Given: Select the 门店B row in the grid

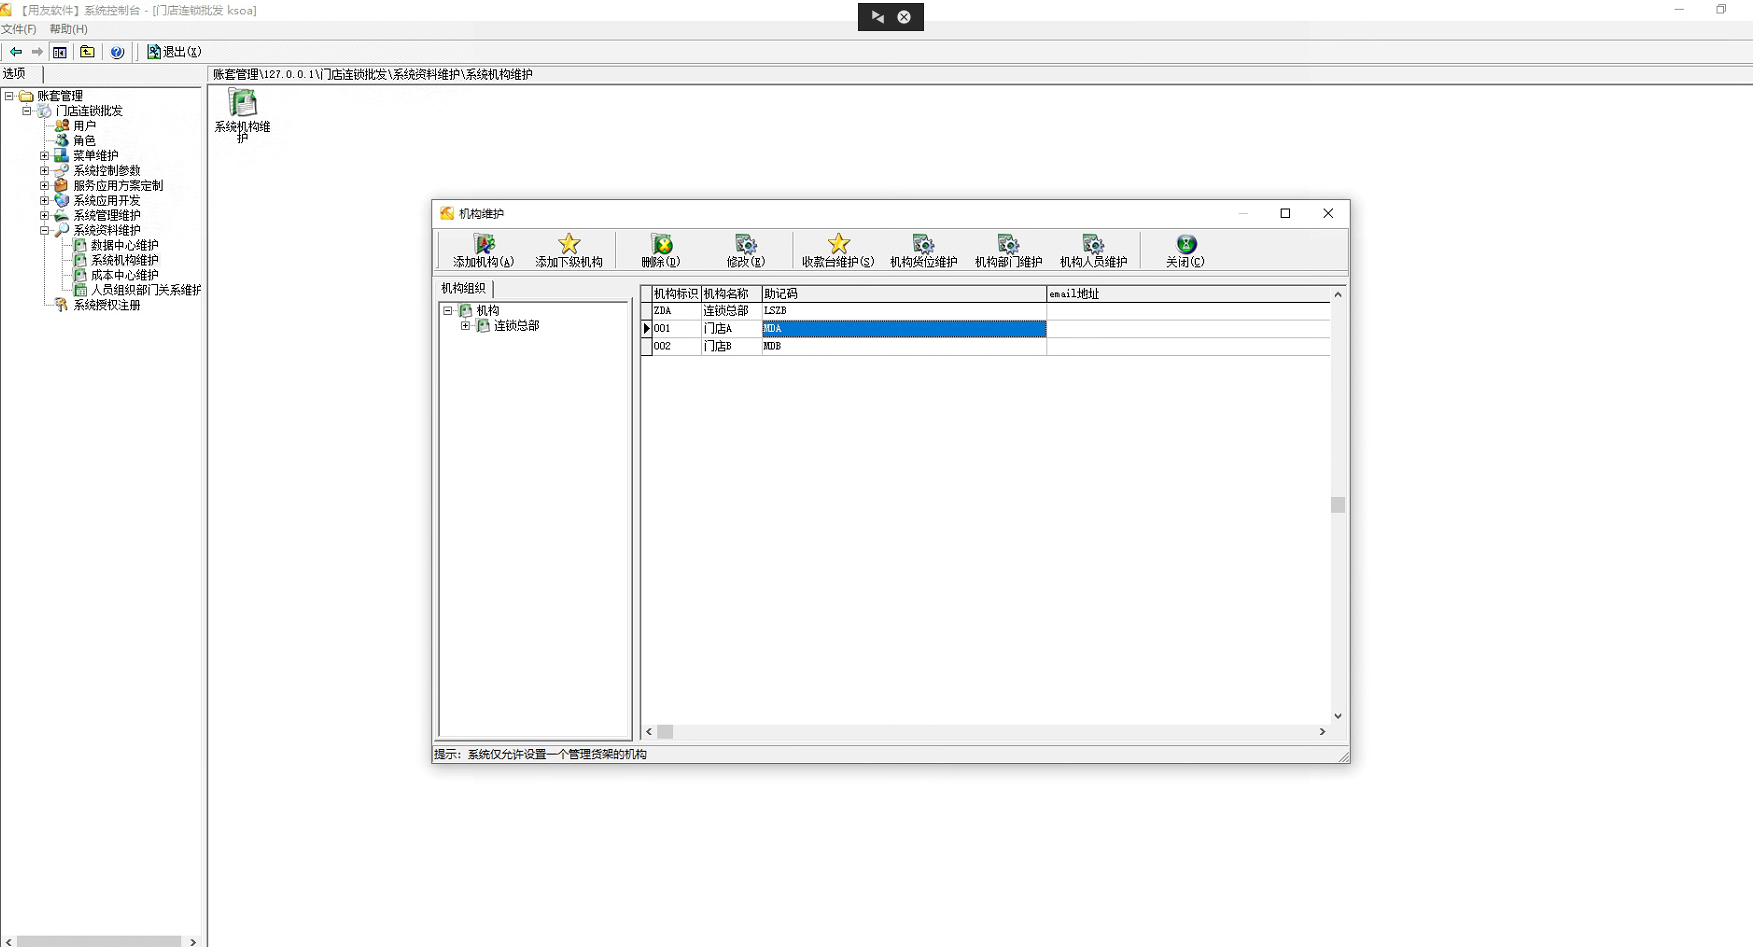Looking at the screenshot, I should (x=717, y=346).
